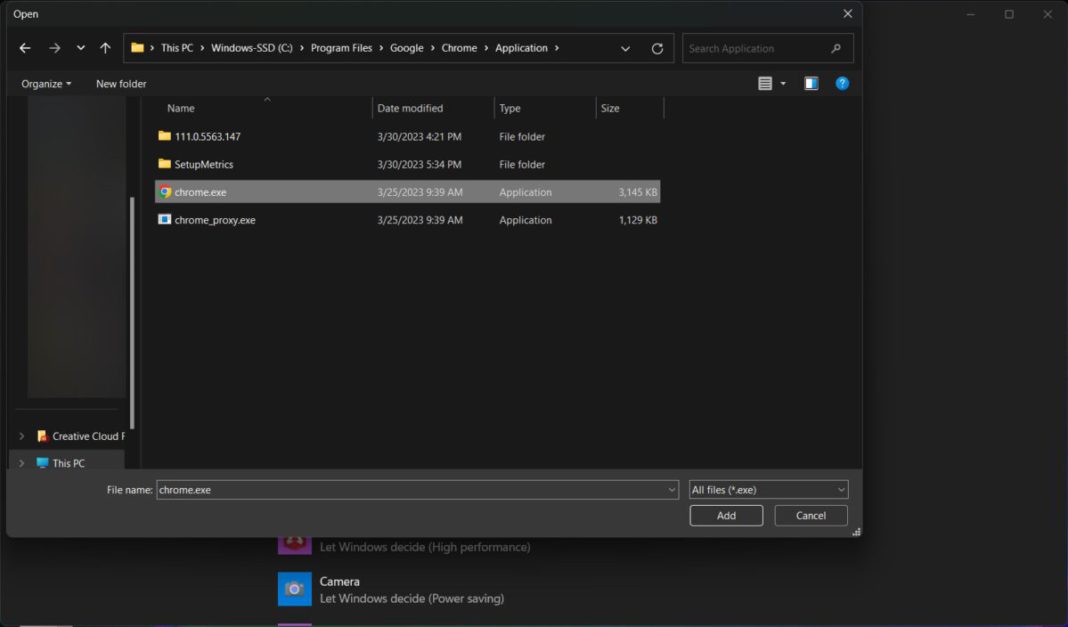Open the Organize menu

46,84
